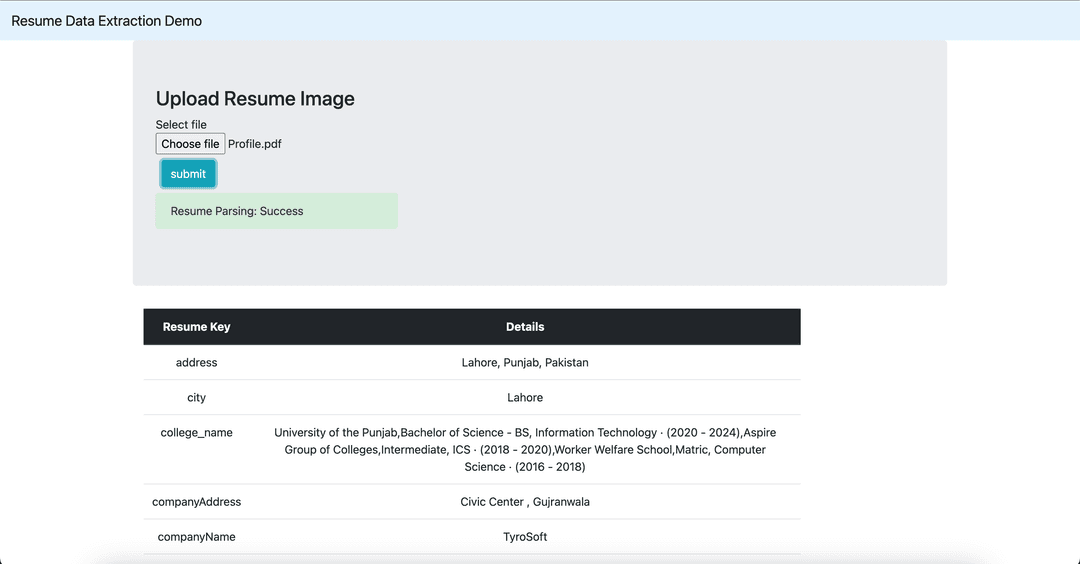Click the Upload Resume Image heading
The image size is (1080, 564).
click(255, 98)
